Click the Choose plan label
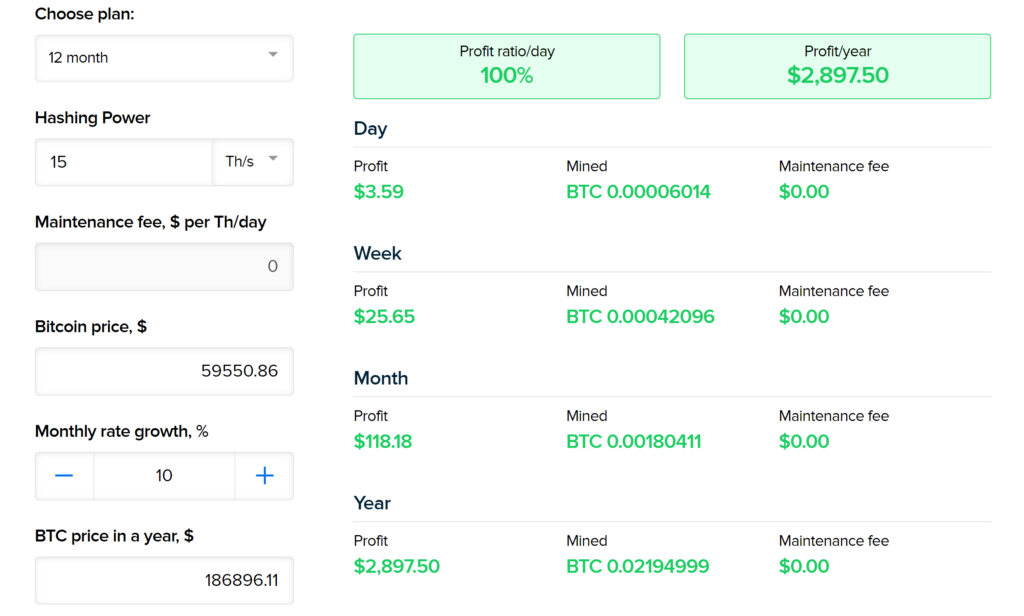This screenshot has width=1024, height=616. point(84,14)
